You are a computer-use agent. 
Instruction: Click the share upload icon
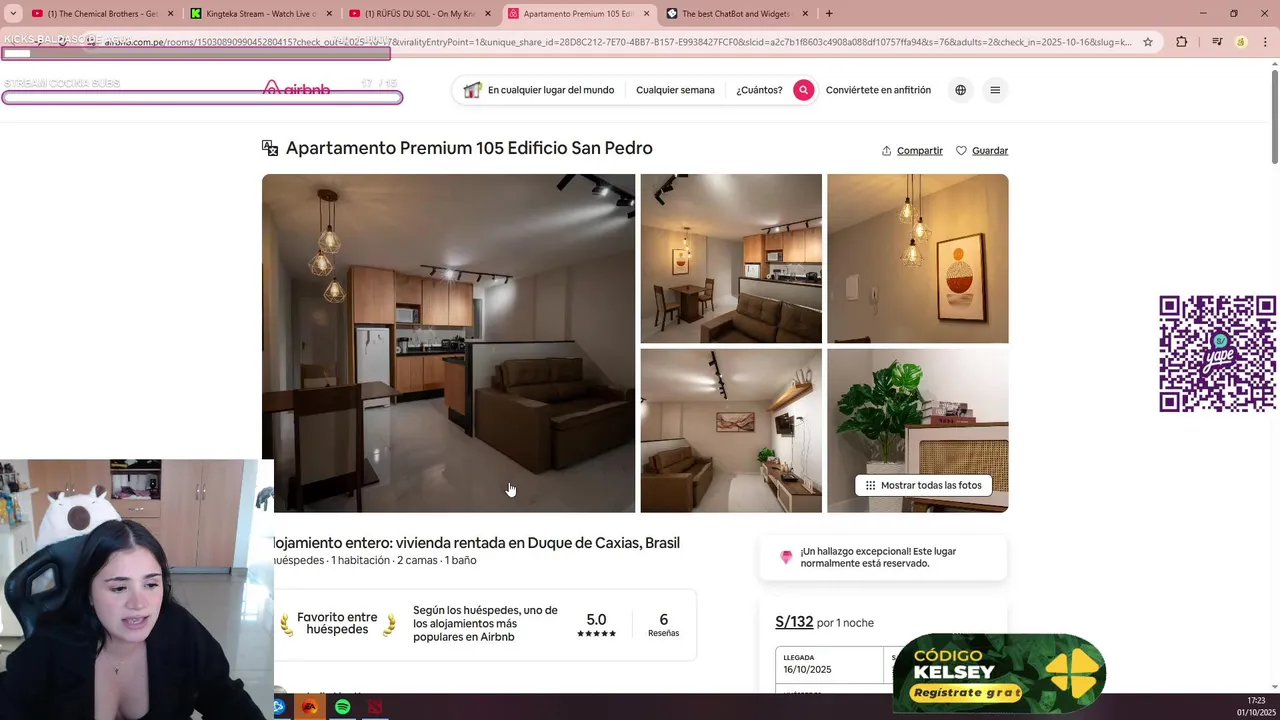point(886,151)
